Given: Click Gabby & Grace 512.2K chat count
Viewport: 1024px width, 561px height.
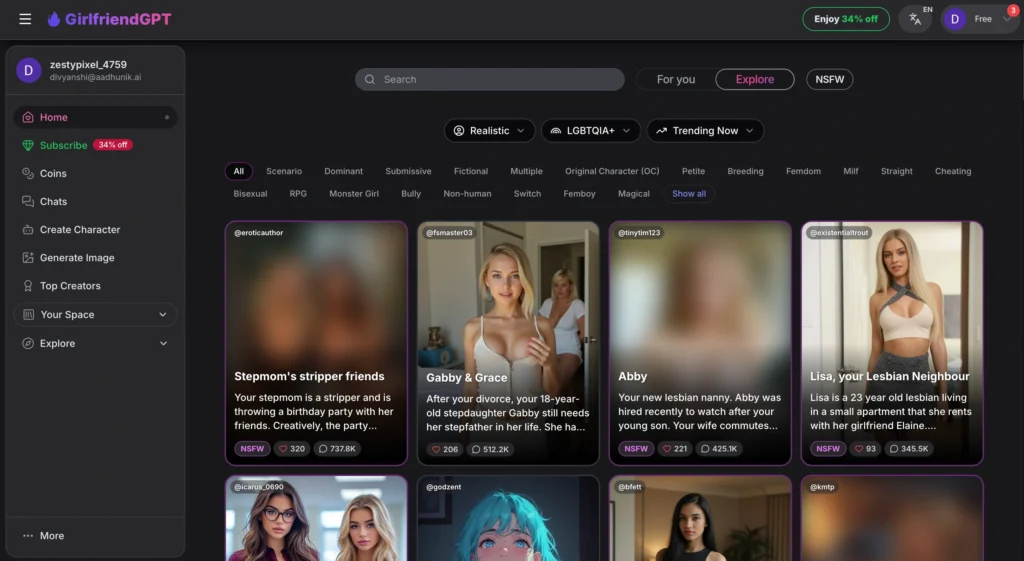Looking at the screenshot, I should pyautogui.click(x=490, y=449).
